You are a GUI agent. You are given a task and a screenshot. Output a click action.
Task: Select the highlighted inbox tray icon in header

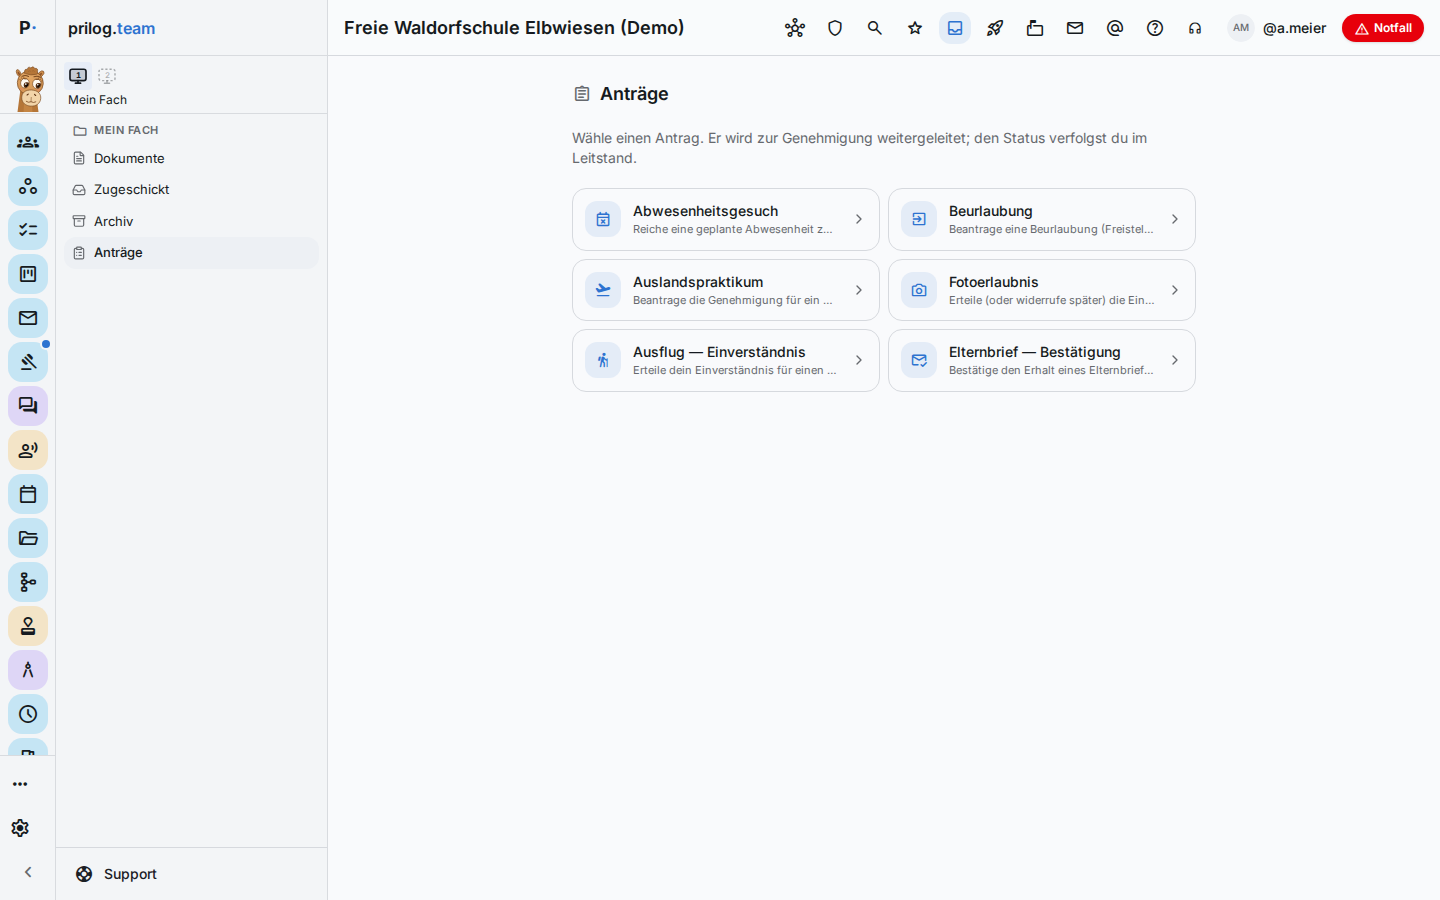click(955, 28)
